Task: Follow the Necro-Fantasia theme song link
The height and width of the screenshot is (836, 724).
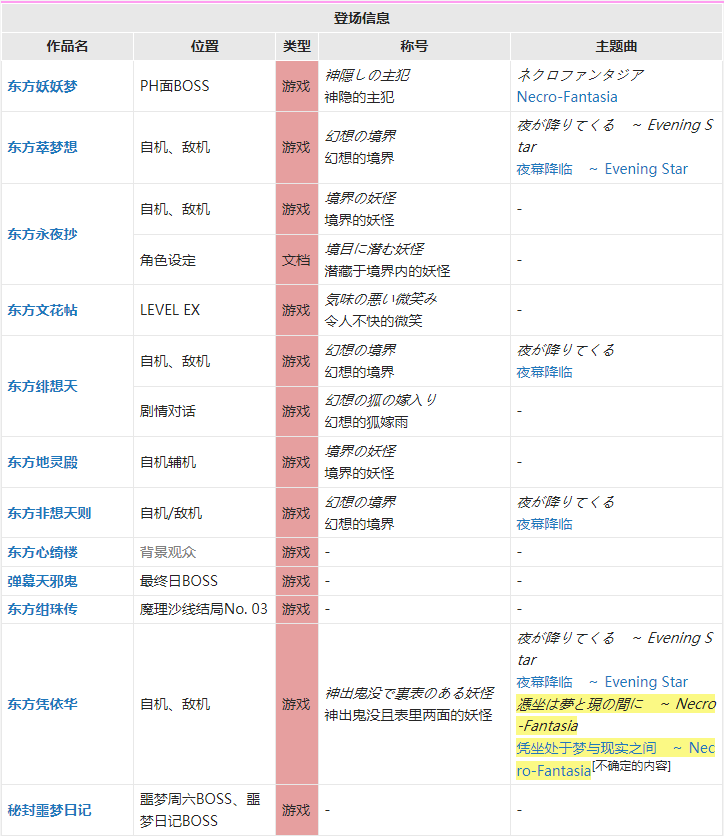Action: (x=567, y=97)
